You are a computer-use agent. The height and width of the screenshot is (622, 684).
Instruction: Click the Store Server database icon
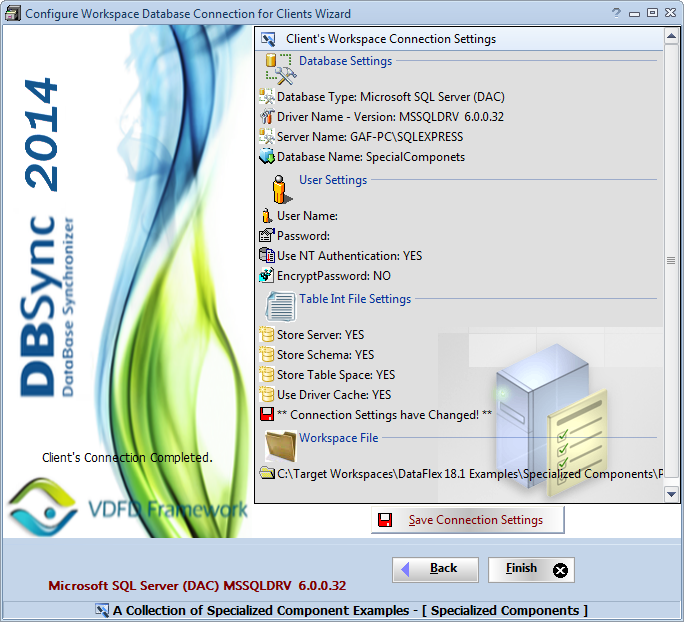click(266, 335)
